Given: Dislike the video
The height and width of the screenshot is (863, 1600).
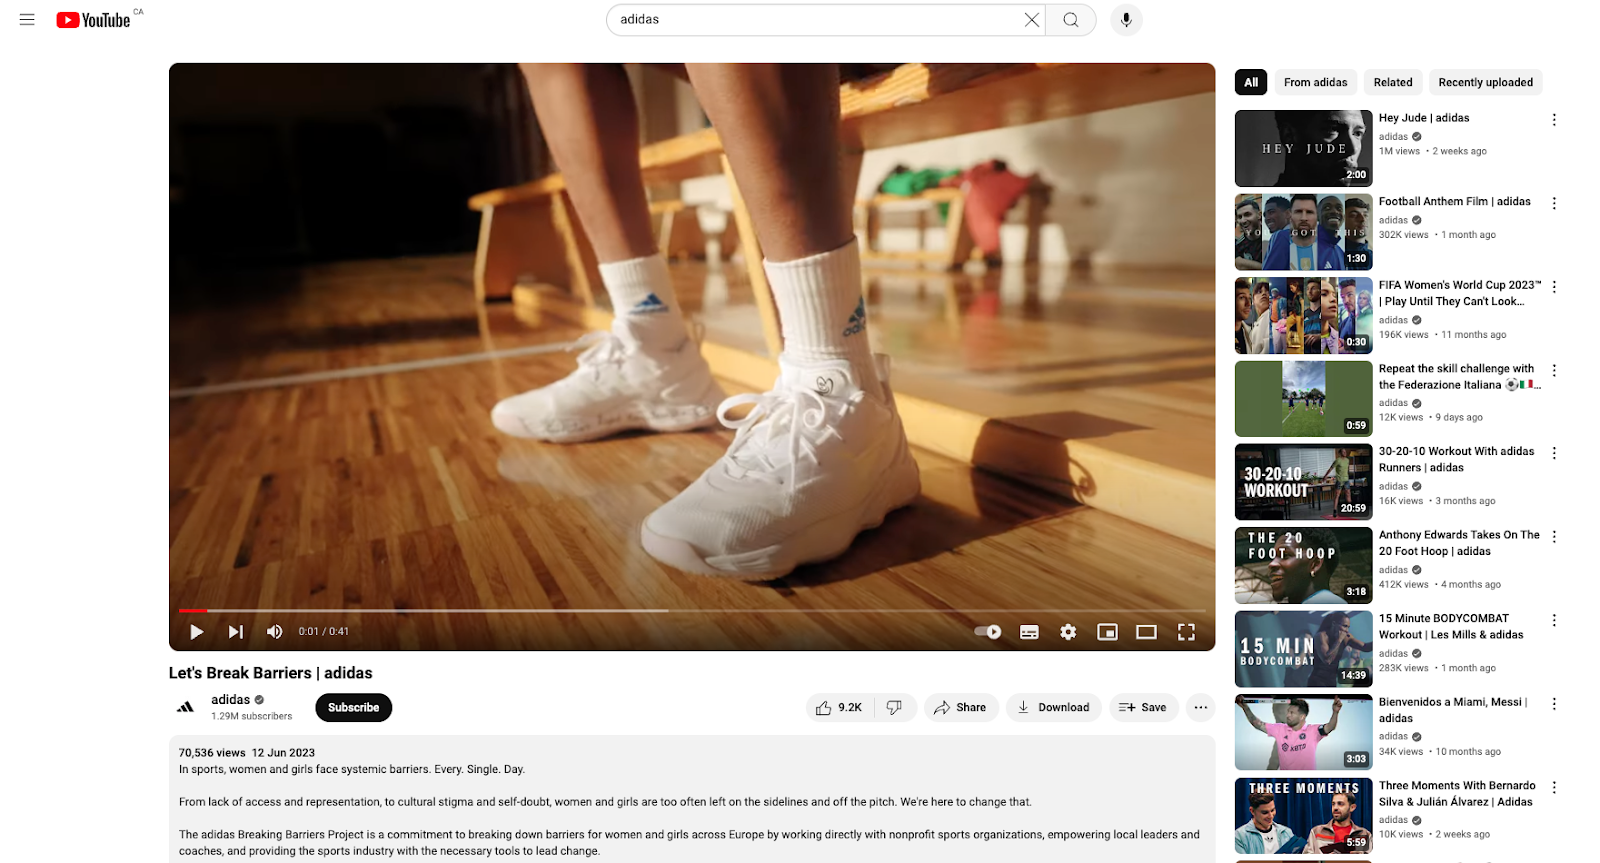Looking at the screenshot, I should point(894,708).
